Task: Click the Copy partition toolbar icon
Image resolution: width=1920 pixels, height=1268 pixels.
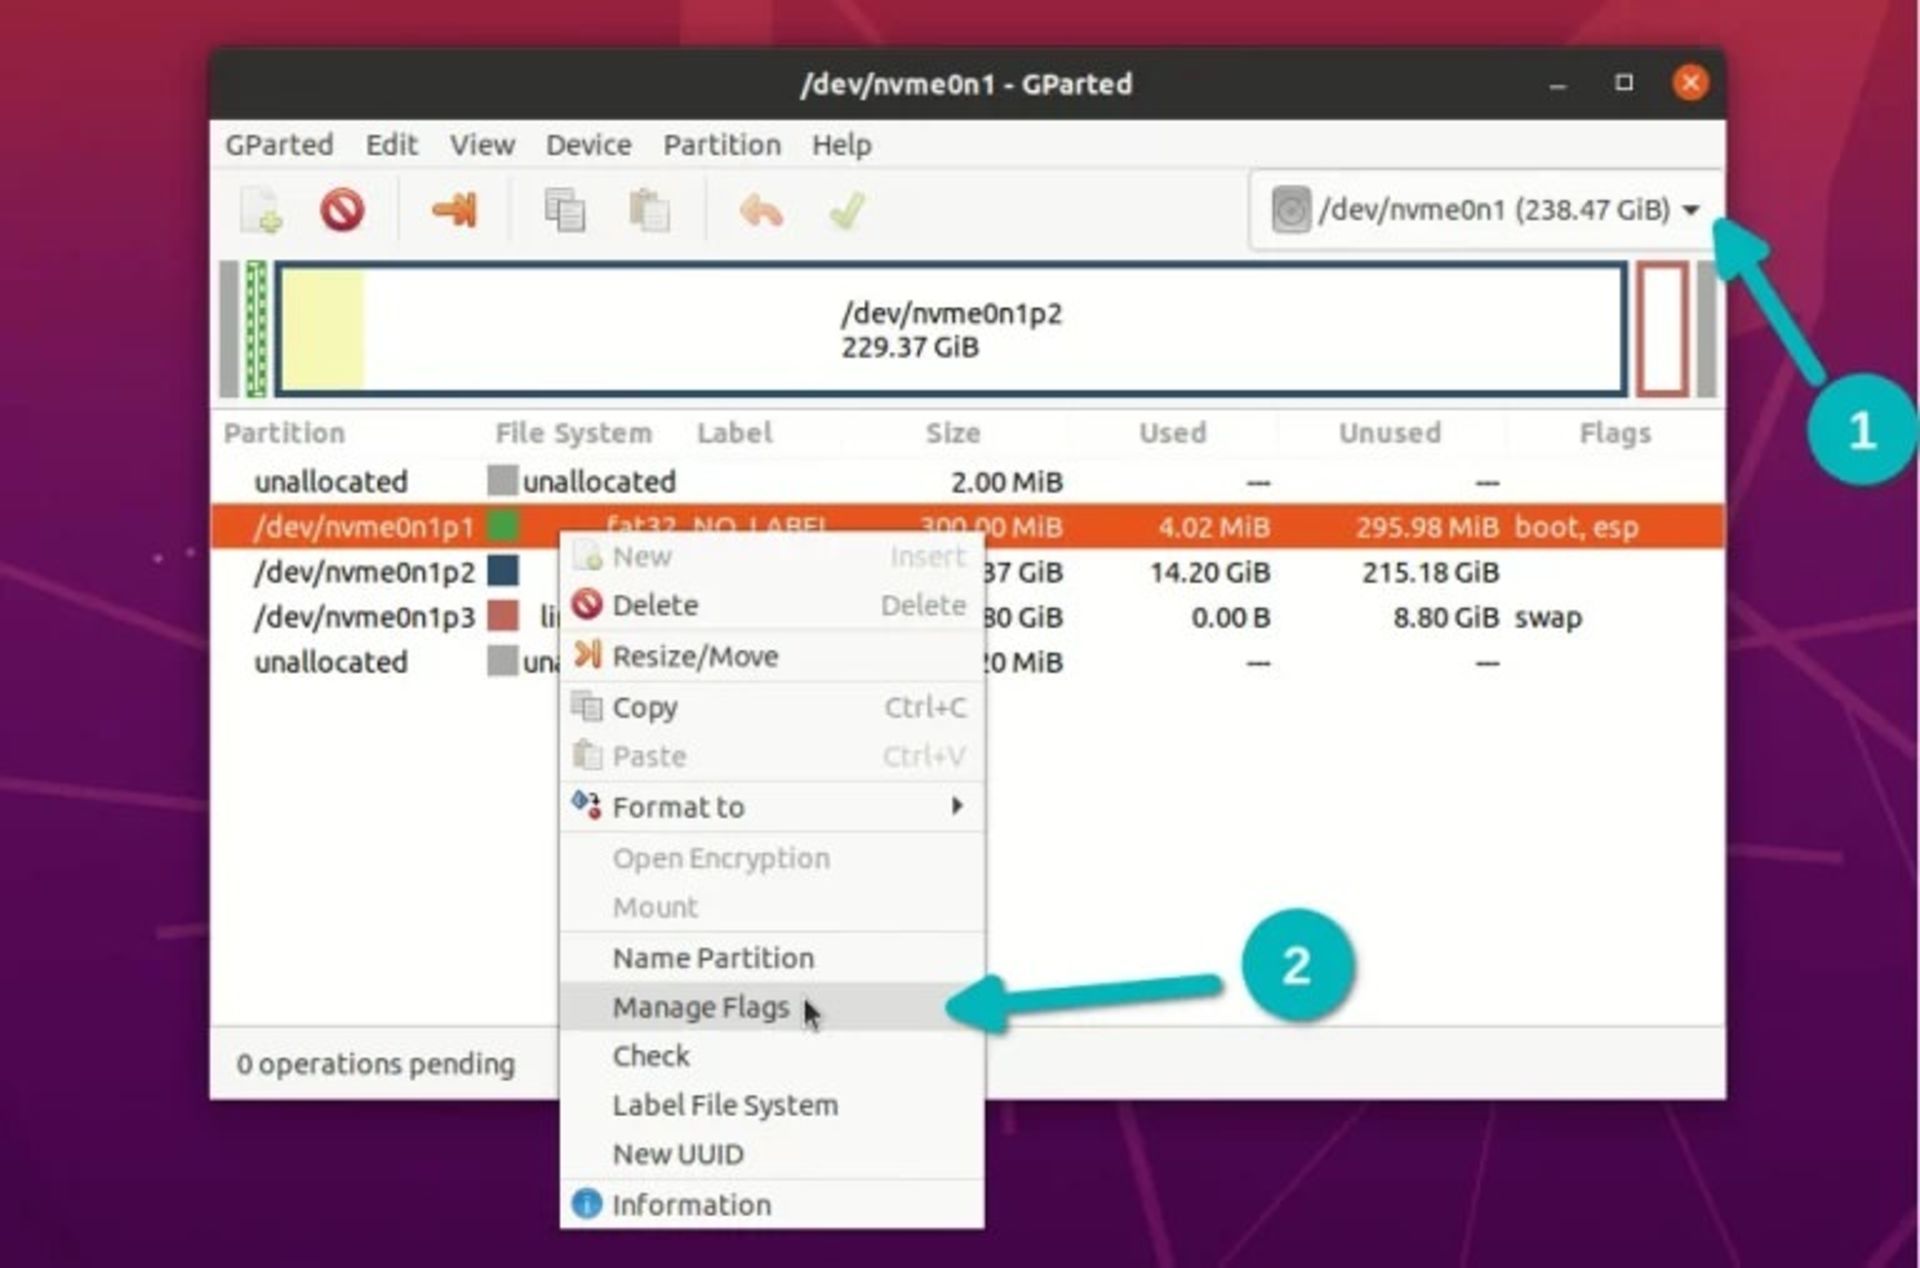Action: click(x=565, y=210)
